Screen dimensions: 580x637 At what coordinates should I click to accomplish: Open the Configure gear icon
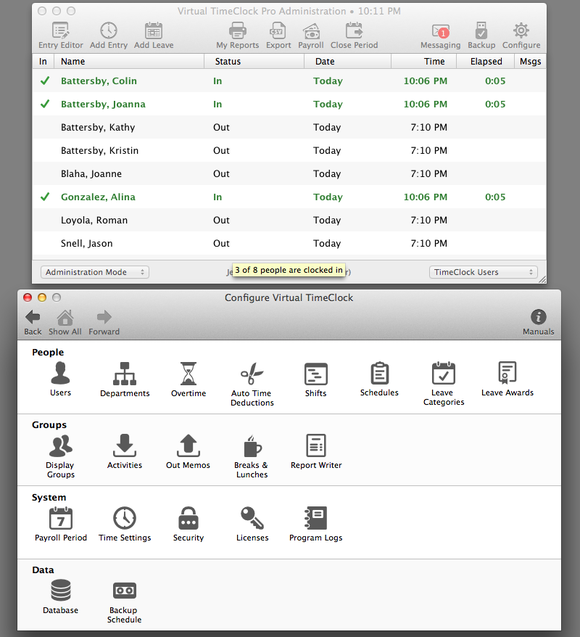521,31
